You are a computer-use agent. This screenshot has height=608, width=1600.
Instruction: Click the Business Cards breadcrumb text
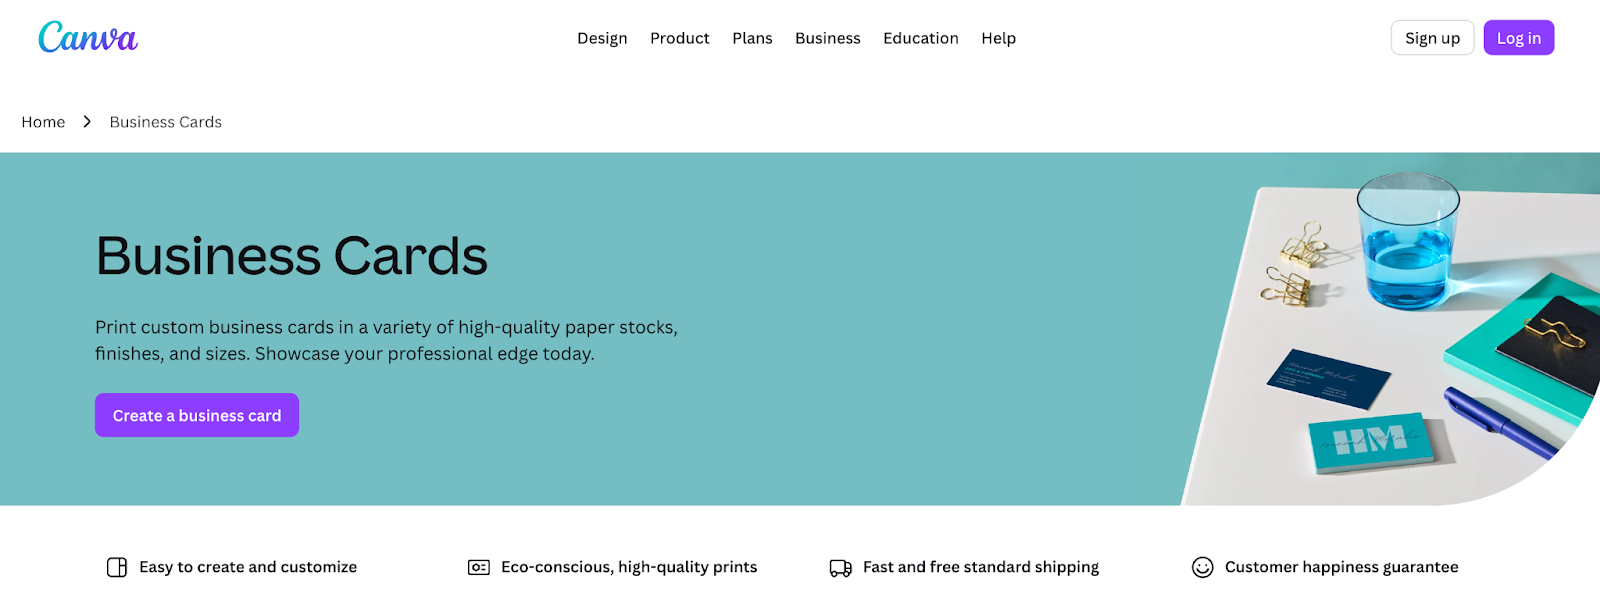coord(166,122)
